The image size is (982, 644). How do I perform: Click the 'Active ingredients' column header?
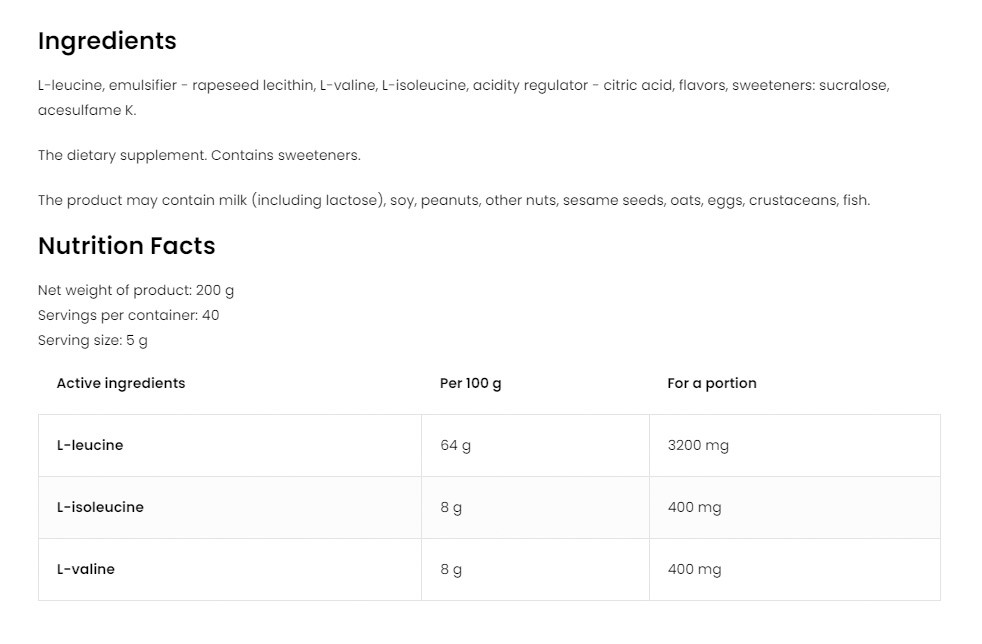point(121,383)
